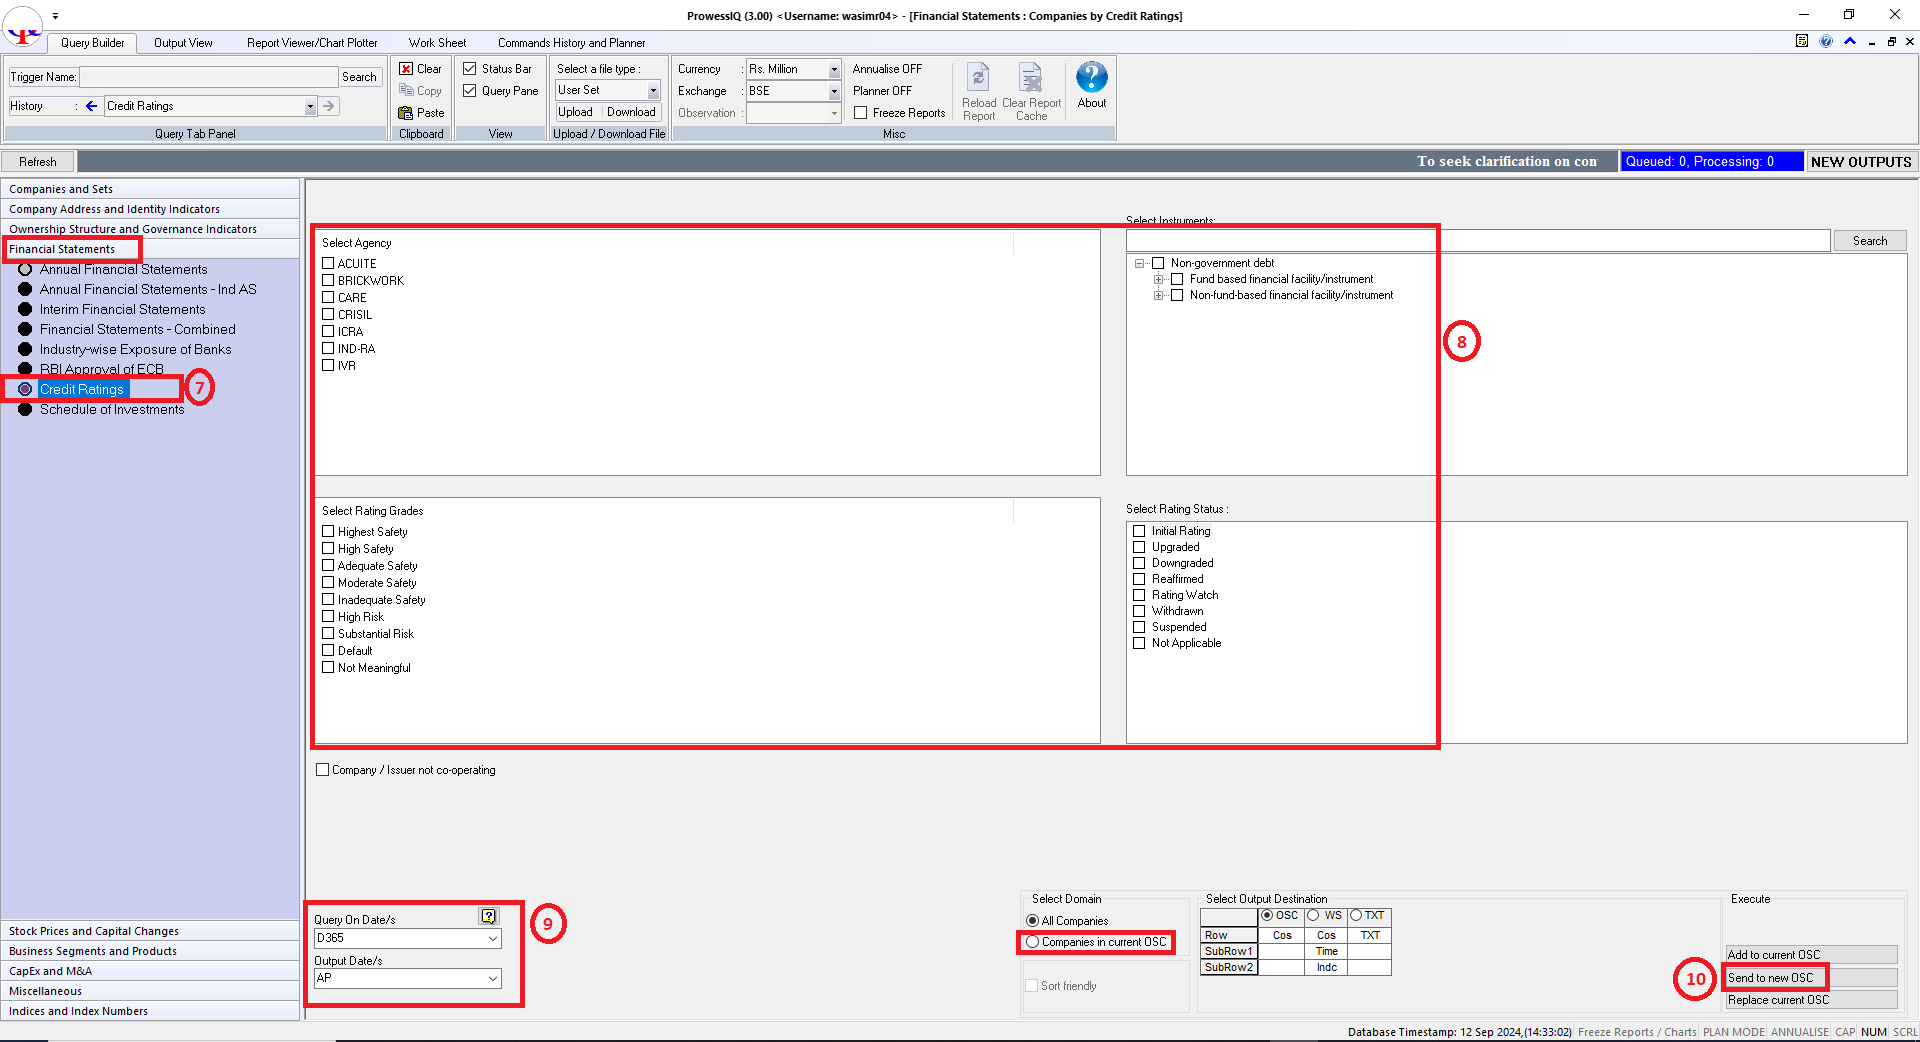Screen dimensions: 1920x1042
Task: Click the Refresh button
Action: click(x=38, y=162)
